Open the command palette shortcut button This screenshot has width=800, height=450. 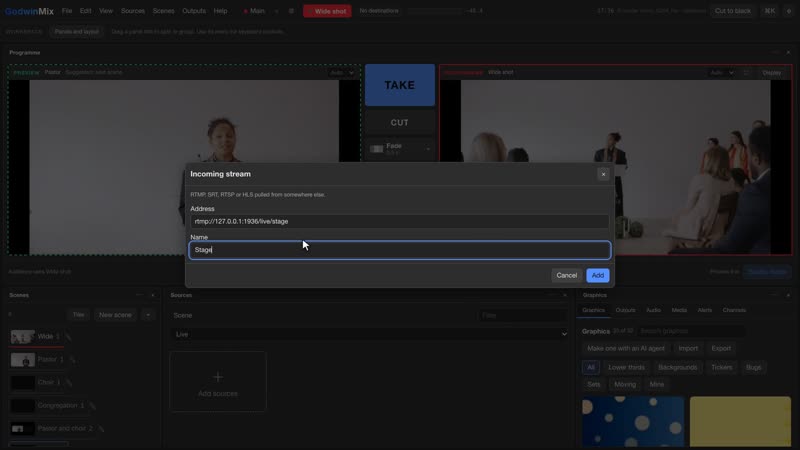[x=769, y=11]
